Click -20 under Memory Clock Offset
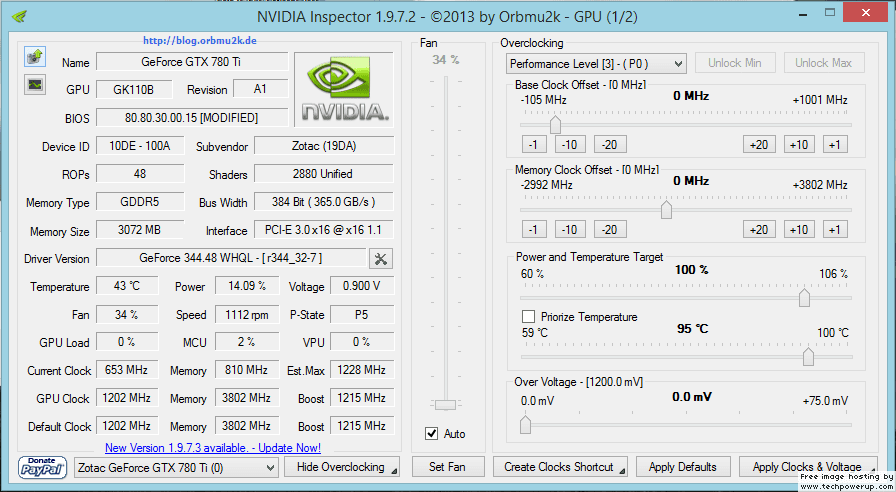This screenshot has height=492, width=896. pos(610,230)
